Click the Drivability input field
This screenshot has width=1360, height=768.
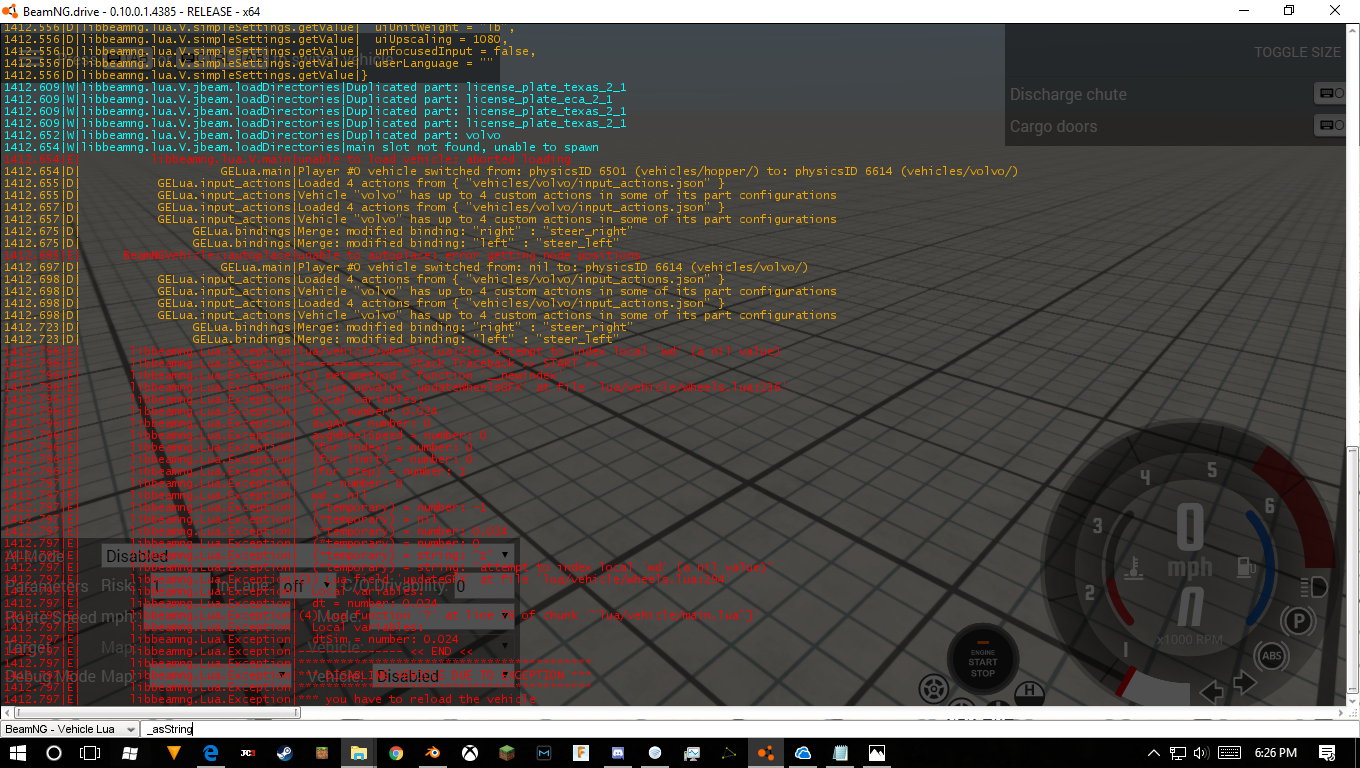[484, 586]
